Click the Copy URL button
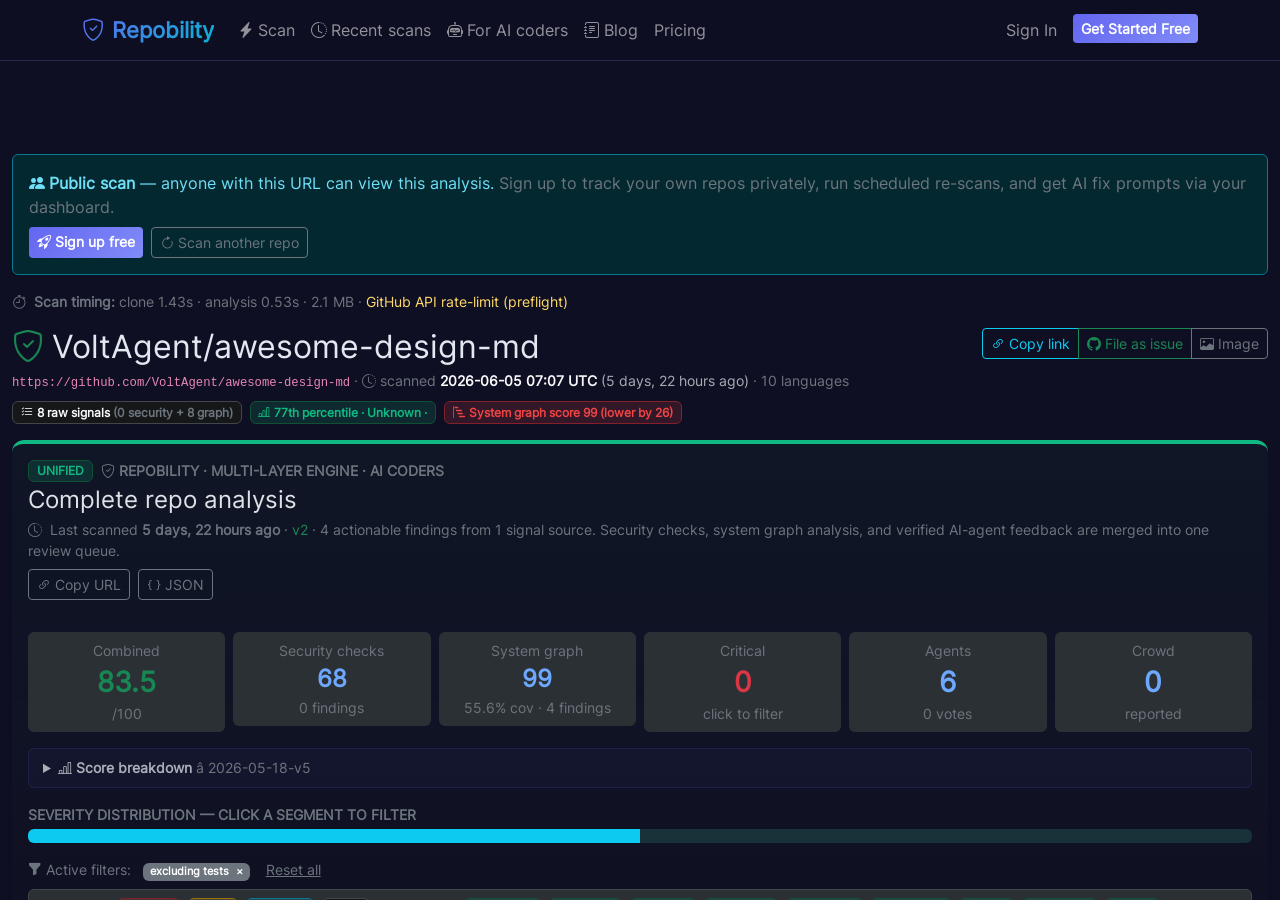This screenshot has width=1280, height=900. pyautogui.click(x=79, y=584)
